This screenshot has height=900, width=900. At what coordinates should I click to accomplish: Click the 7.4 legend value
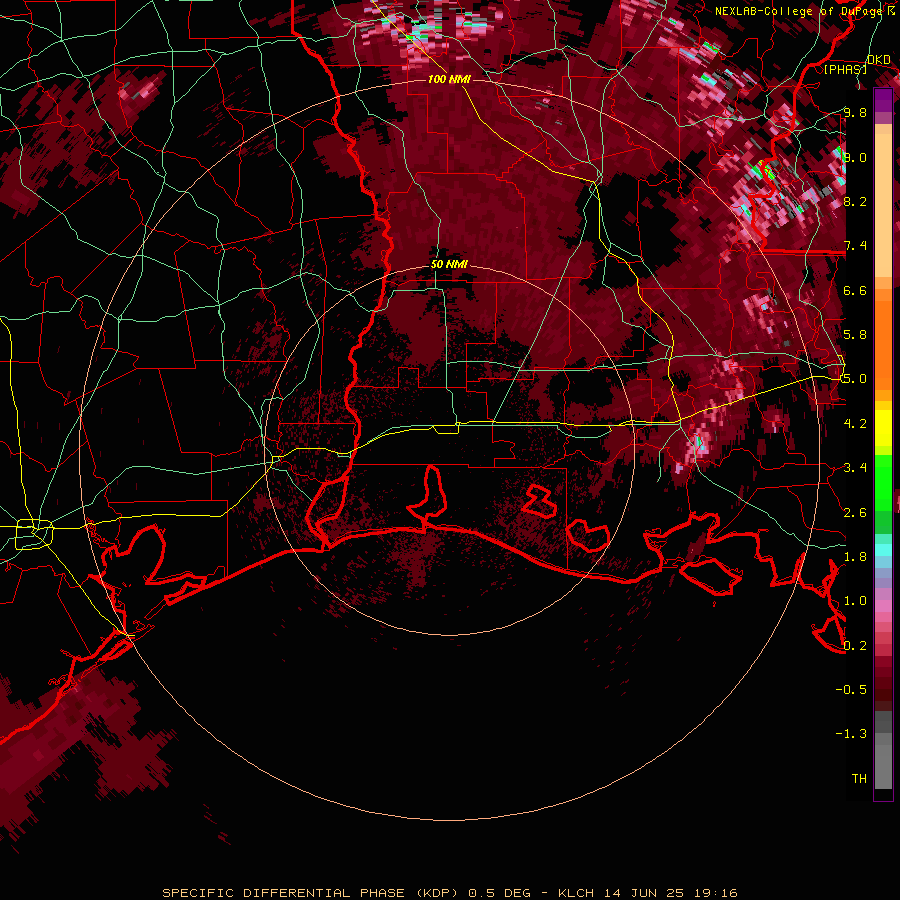(x=855, y=246)
